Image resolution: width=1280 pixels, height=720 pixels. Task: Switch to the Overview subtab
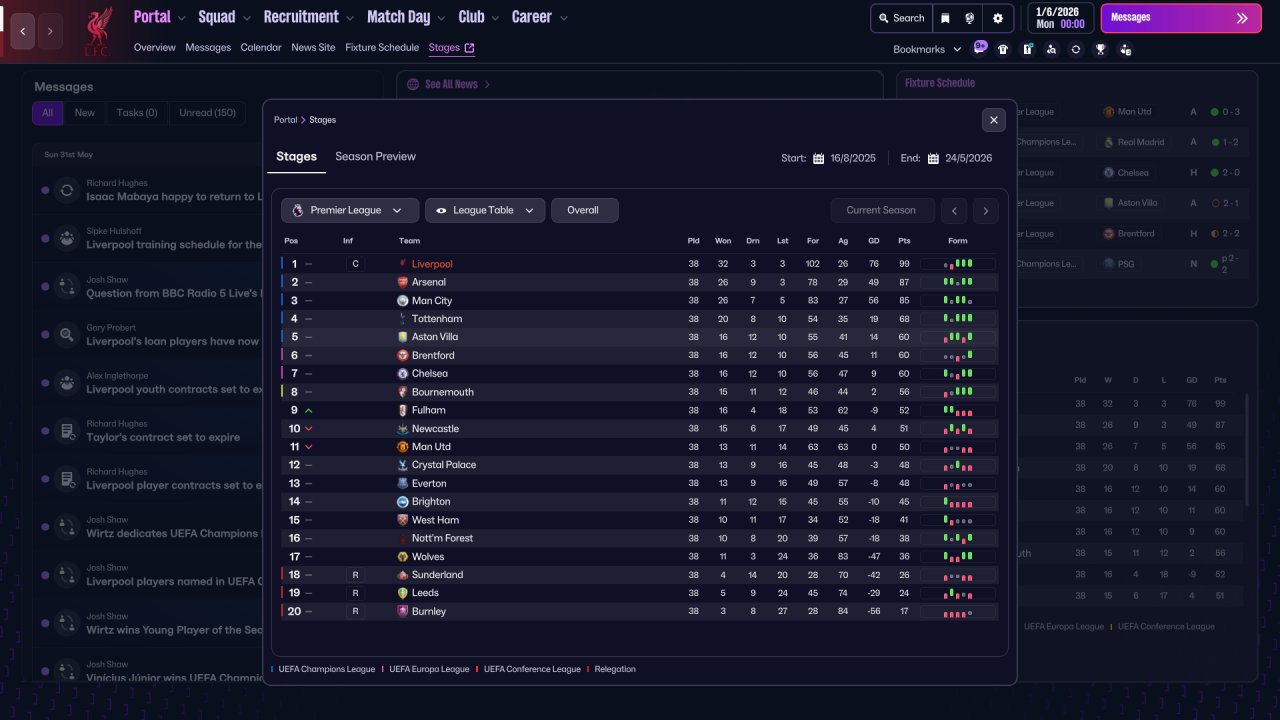tap(154, 47)
